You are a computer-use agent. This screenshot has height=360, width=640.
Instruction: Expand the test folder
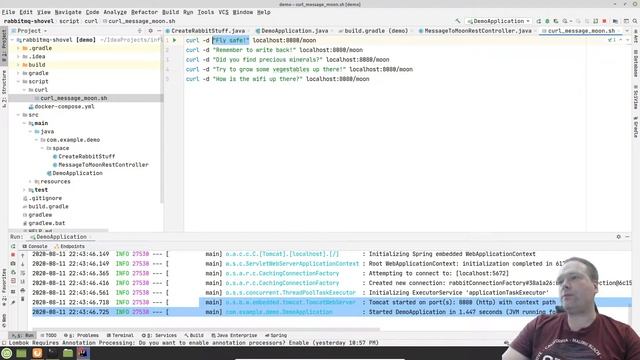(24, 190)
